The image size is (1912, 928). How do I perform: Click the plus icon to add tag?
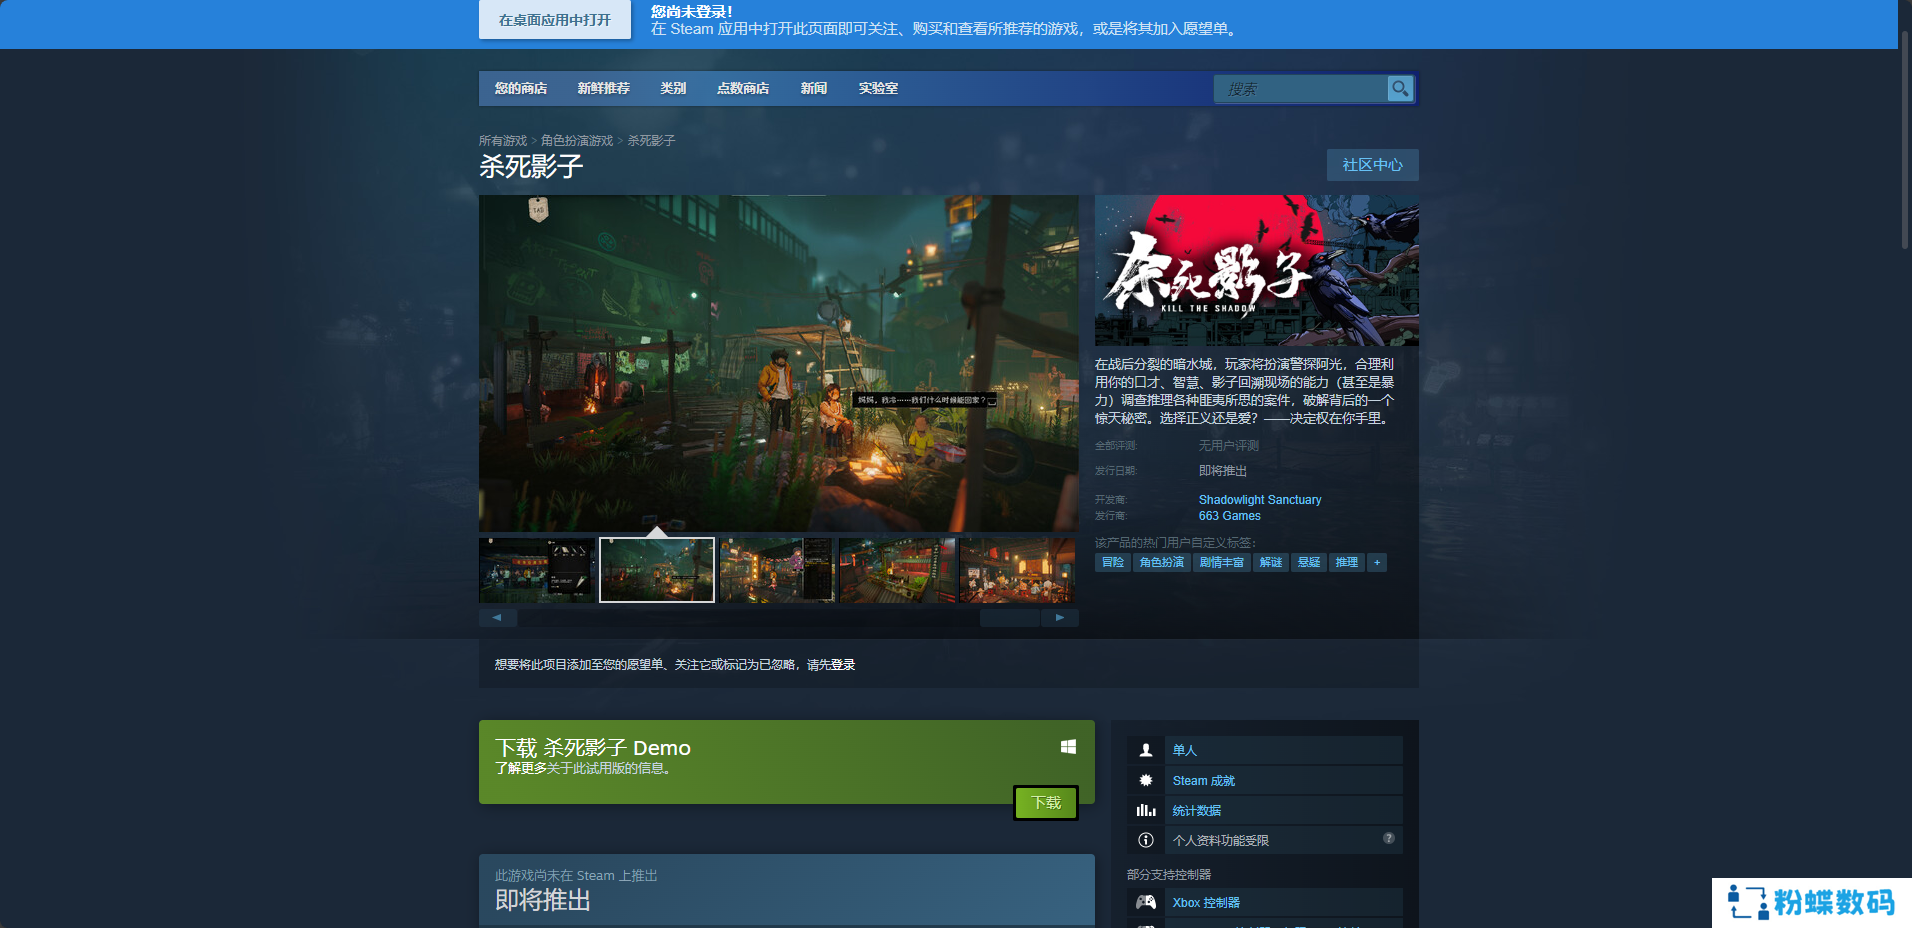tap(1377, 562)
